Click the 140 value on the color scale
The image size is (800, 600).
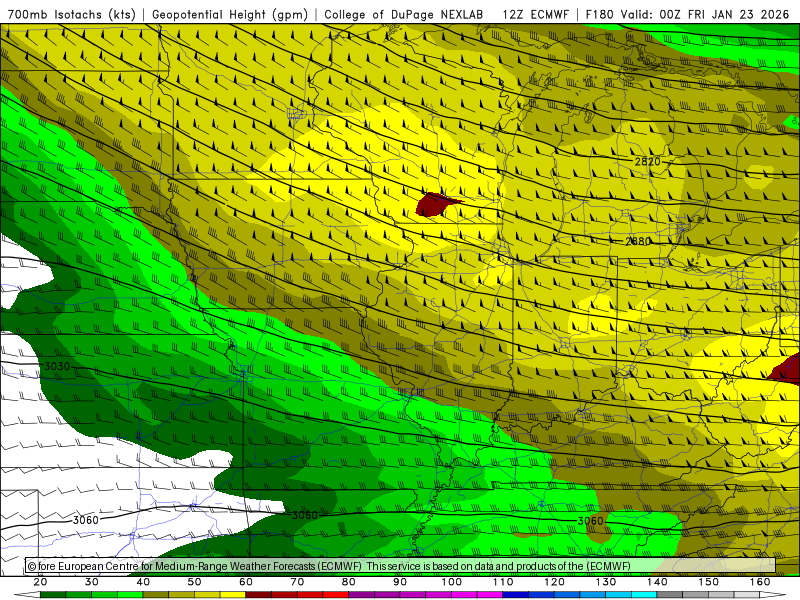coord(657,582)
